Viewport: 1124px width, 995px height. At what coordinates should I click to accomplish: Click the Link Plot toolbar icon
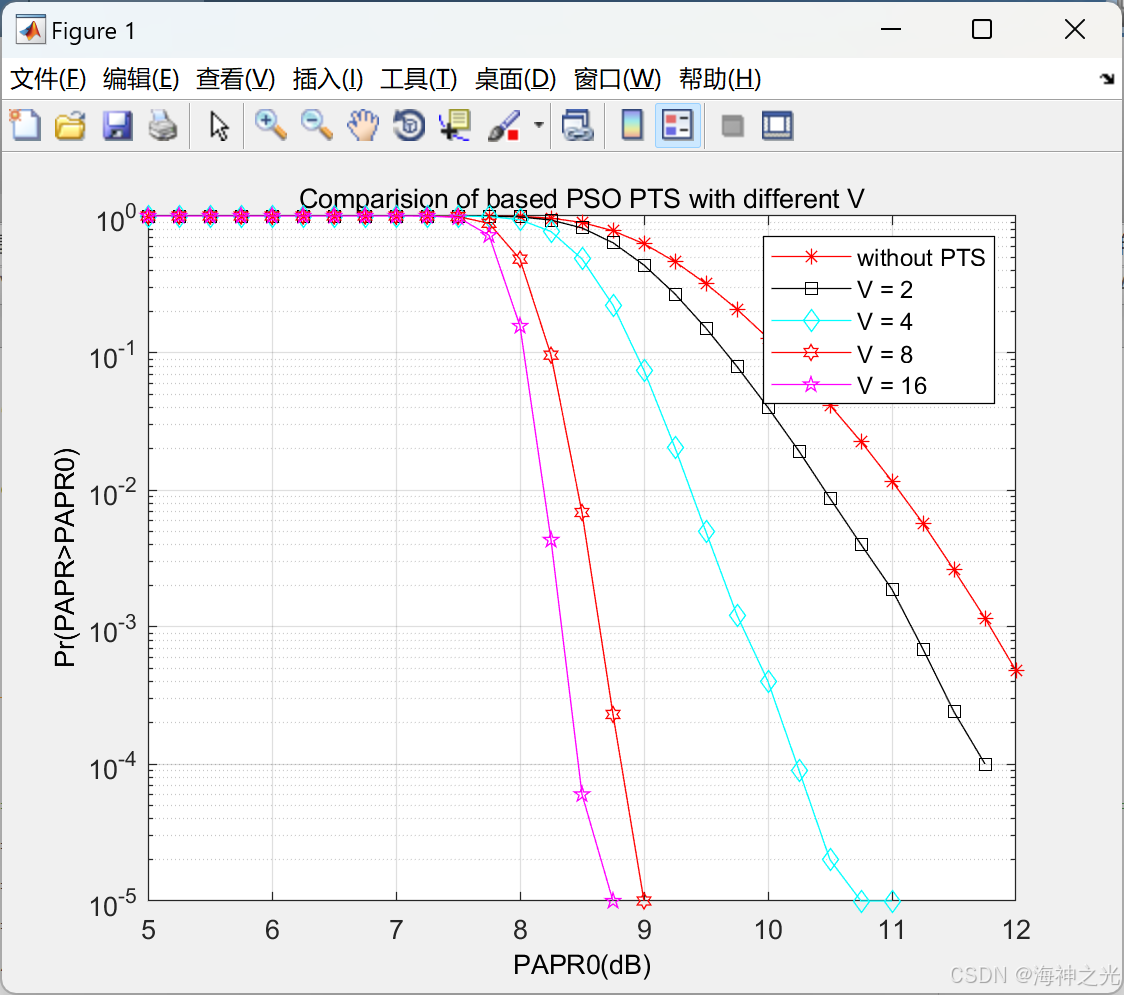coord(578,125)
